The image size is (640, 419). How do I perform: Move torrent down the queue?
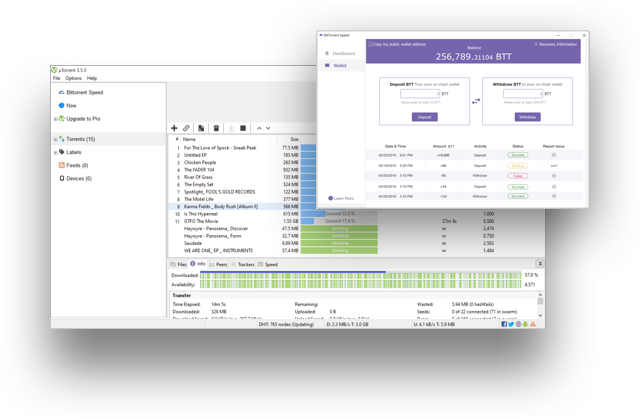coord(268,128)
